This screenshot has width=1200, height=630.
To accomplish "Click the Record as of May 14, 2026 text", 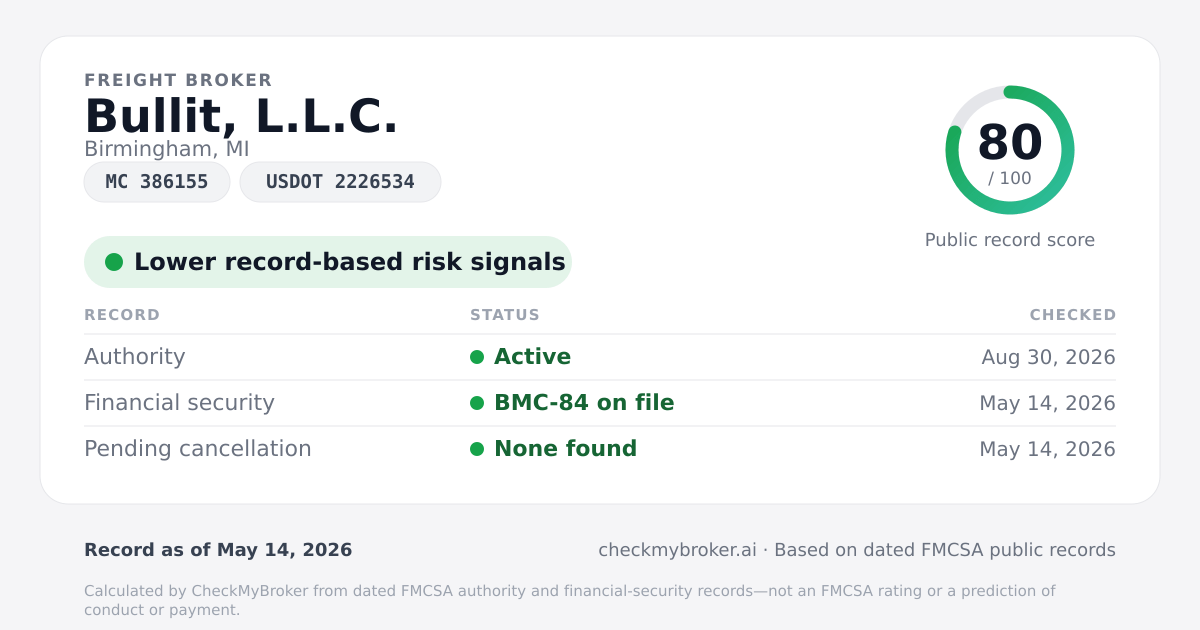I will (218, 550).
